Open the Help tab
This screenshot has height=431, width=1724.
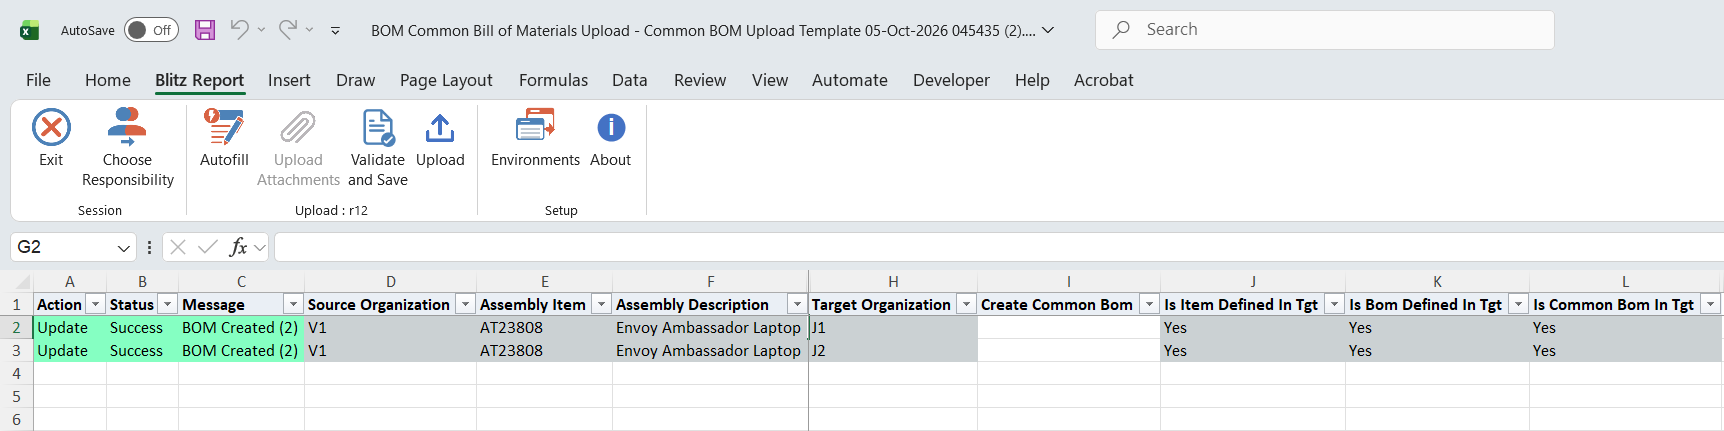coord(1032,80)
